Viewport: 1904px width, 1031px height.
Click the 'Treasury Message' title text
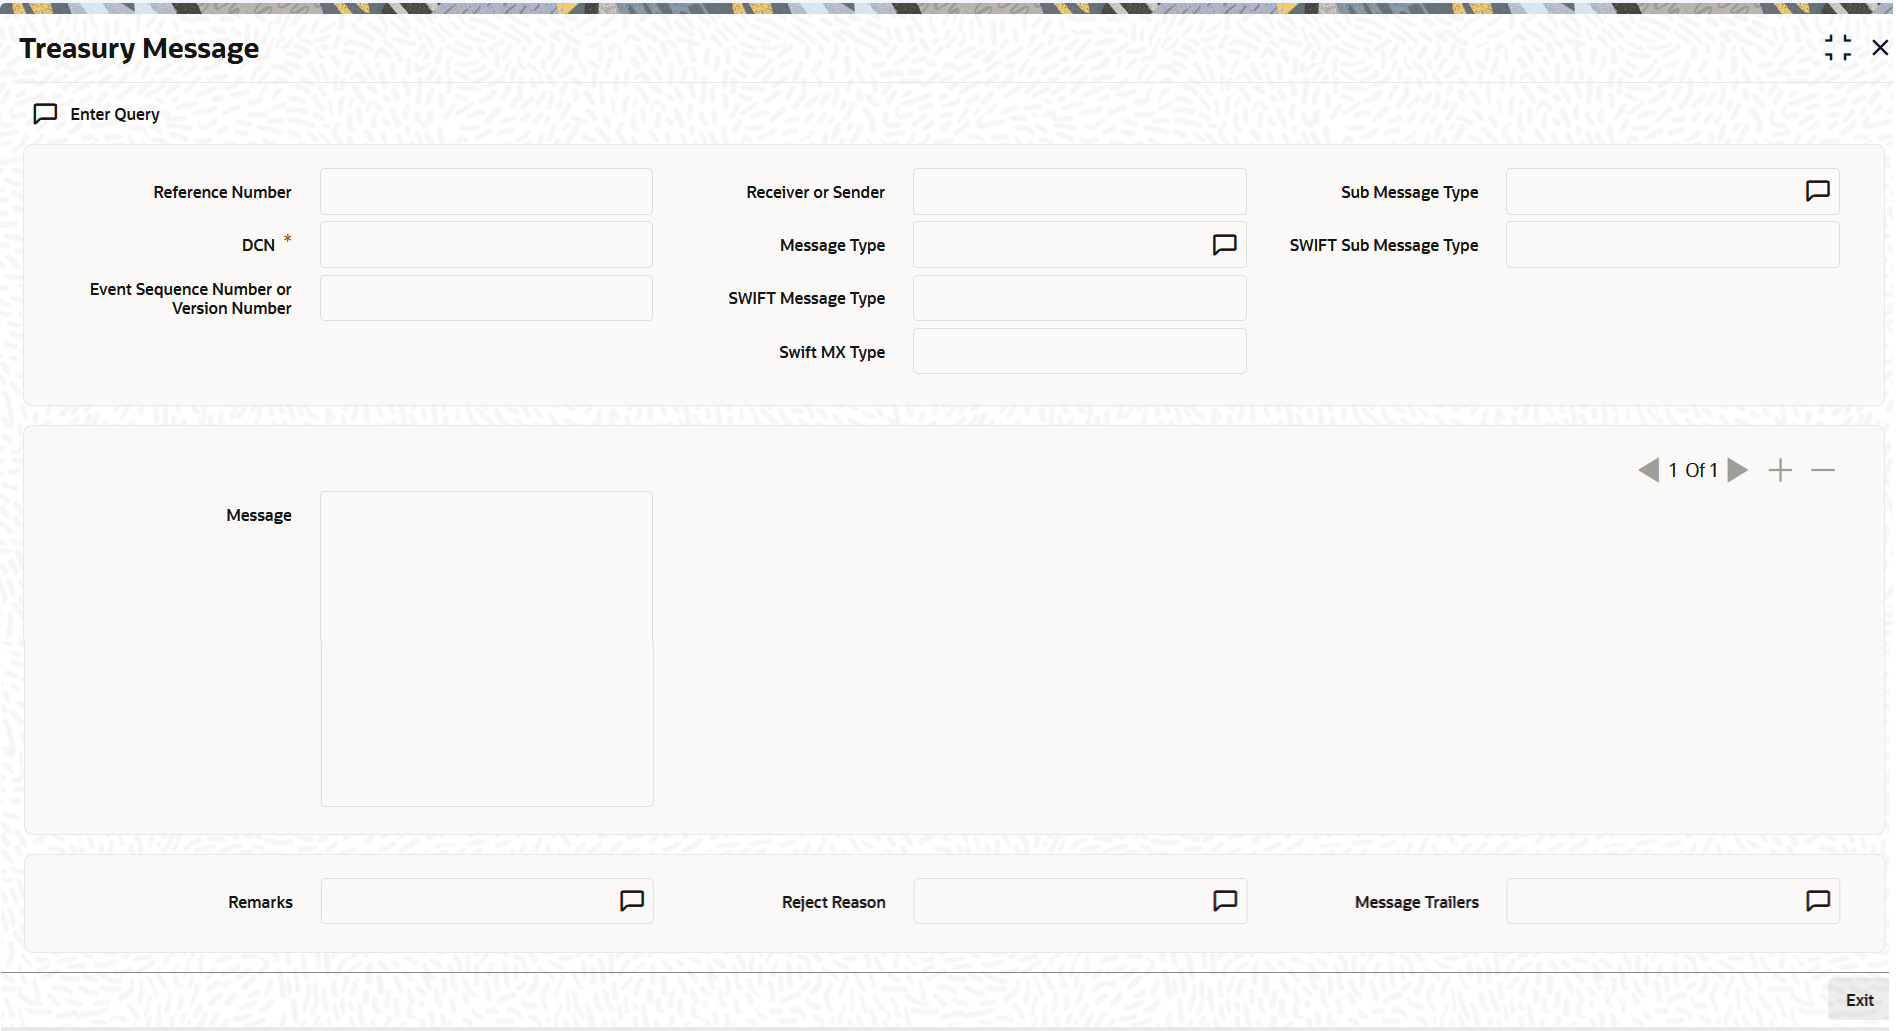tap(139, 48)
